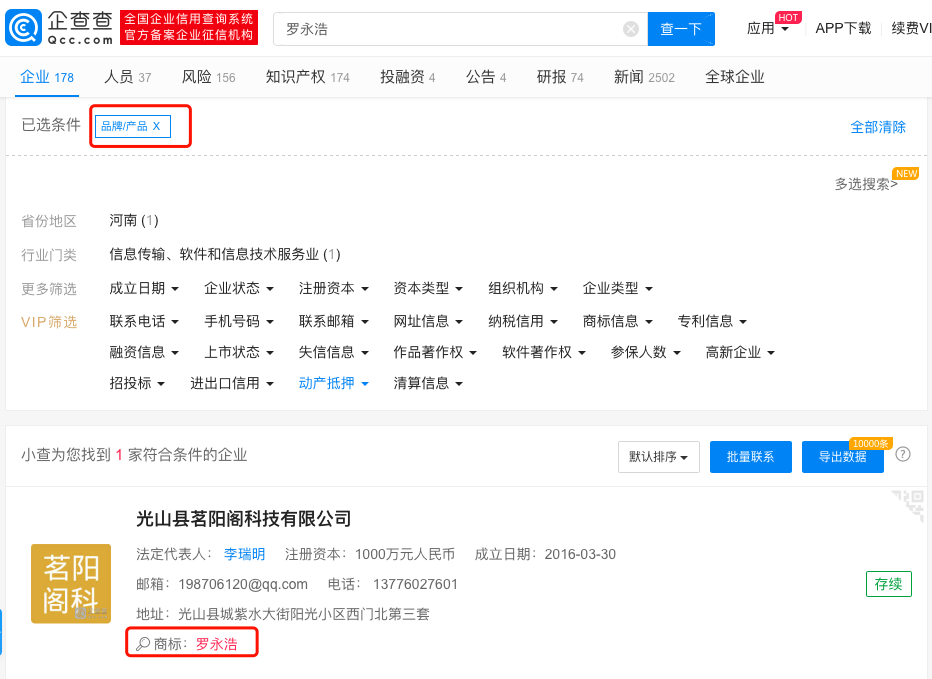
Task: Click trademark 罗永浩 in result
Action: (x=216, y=644)
